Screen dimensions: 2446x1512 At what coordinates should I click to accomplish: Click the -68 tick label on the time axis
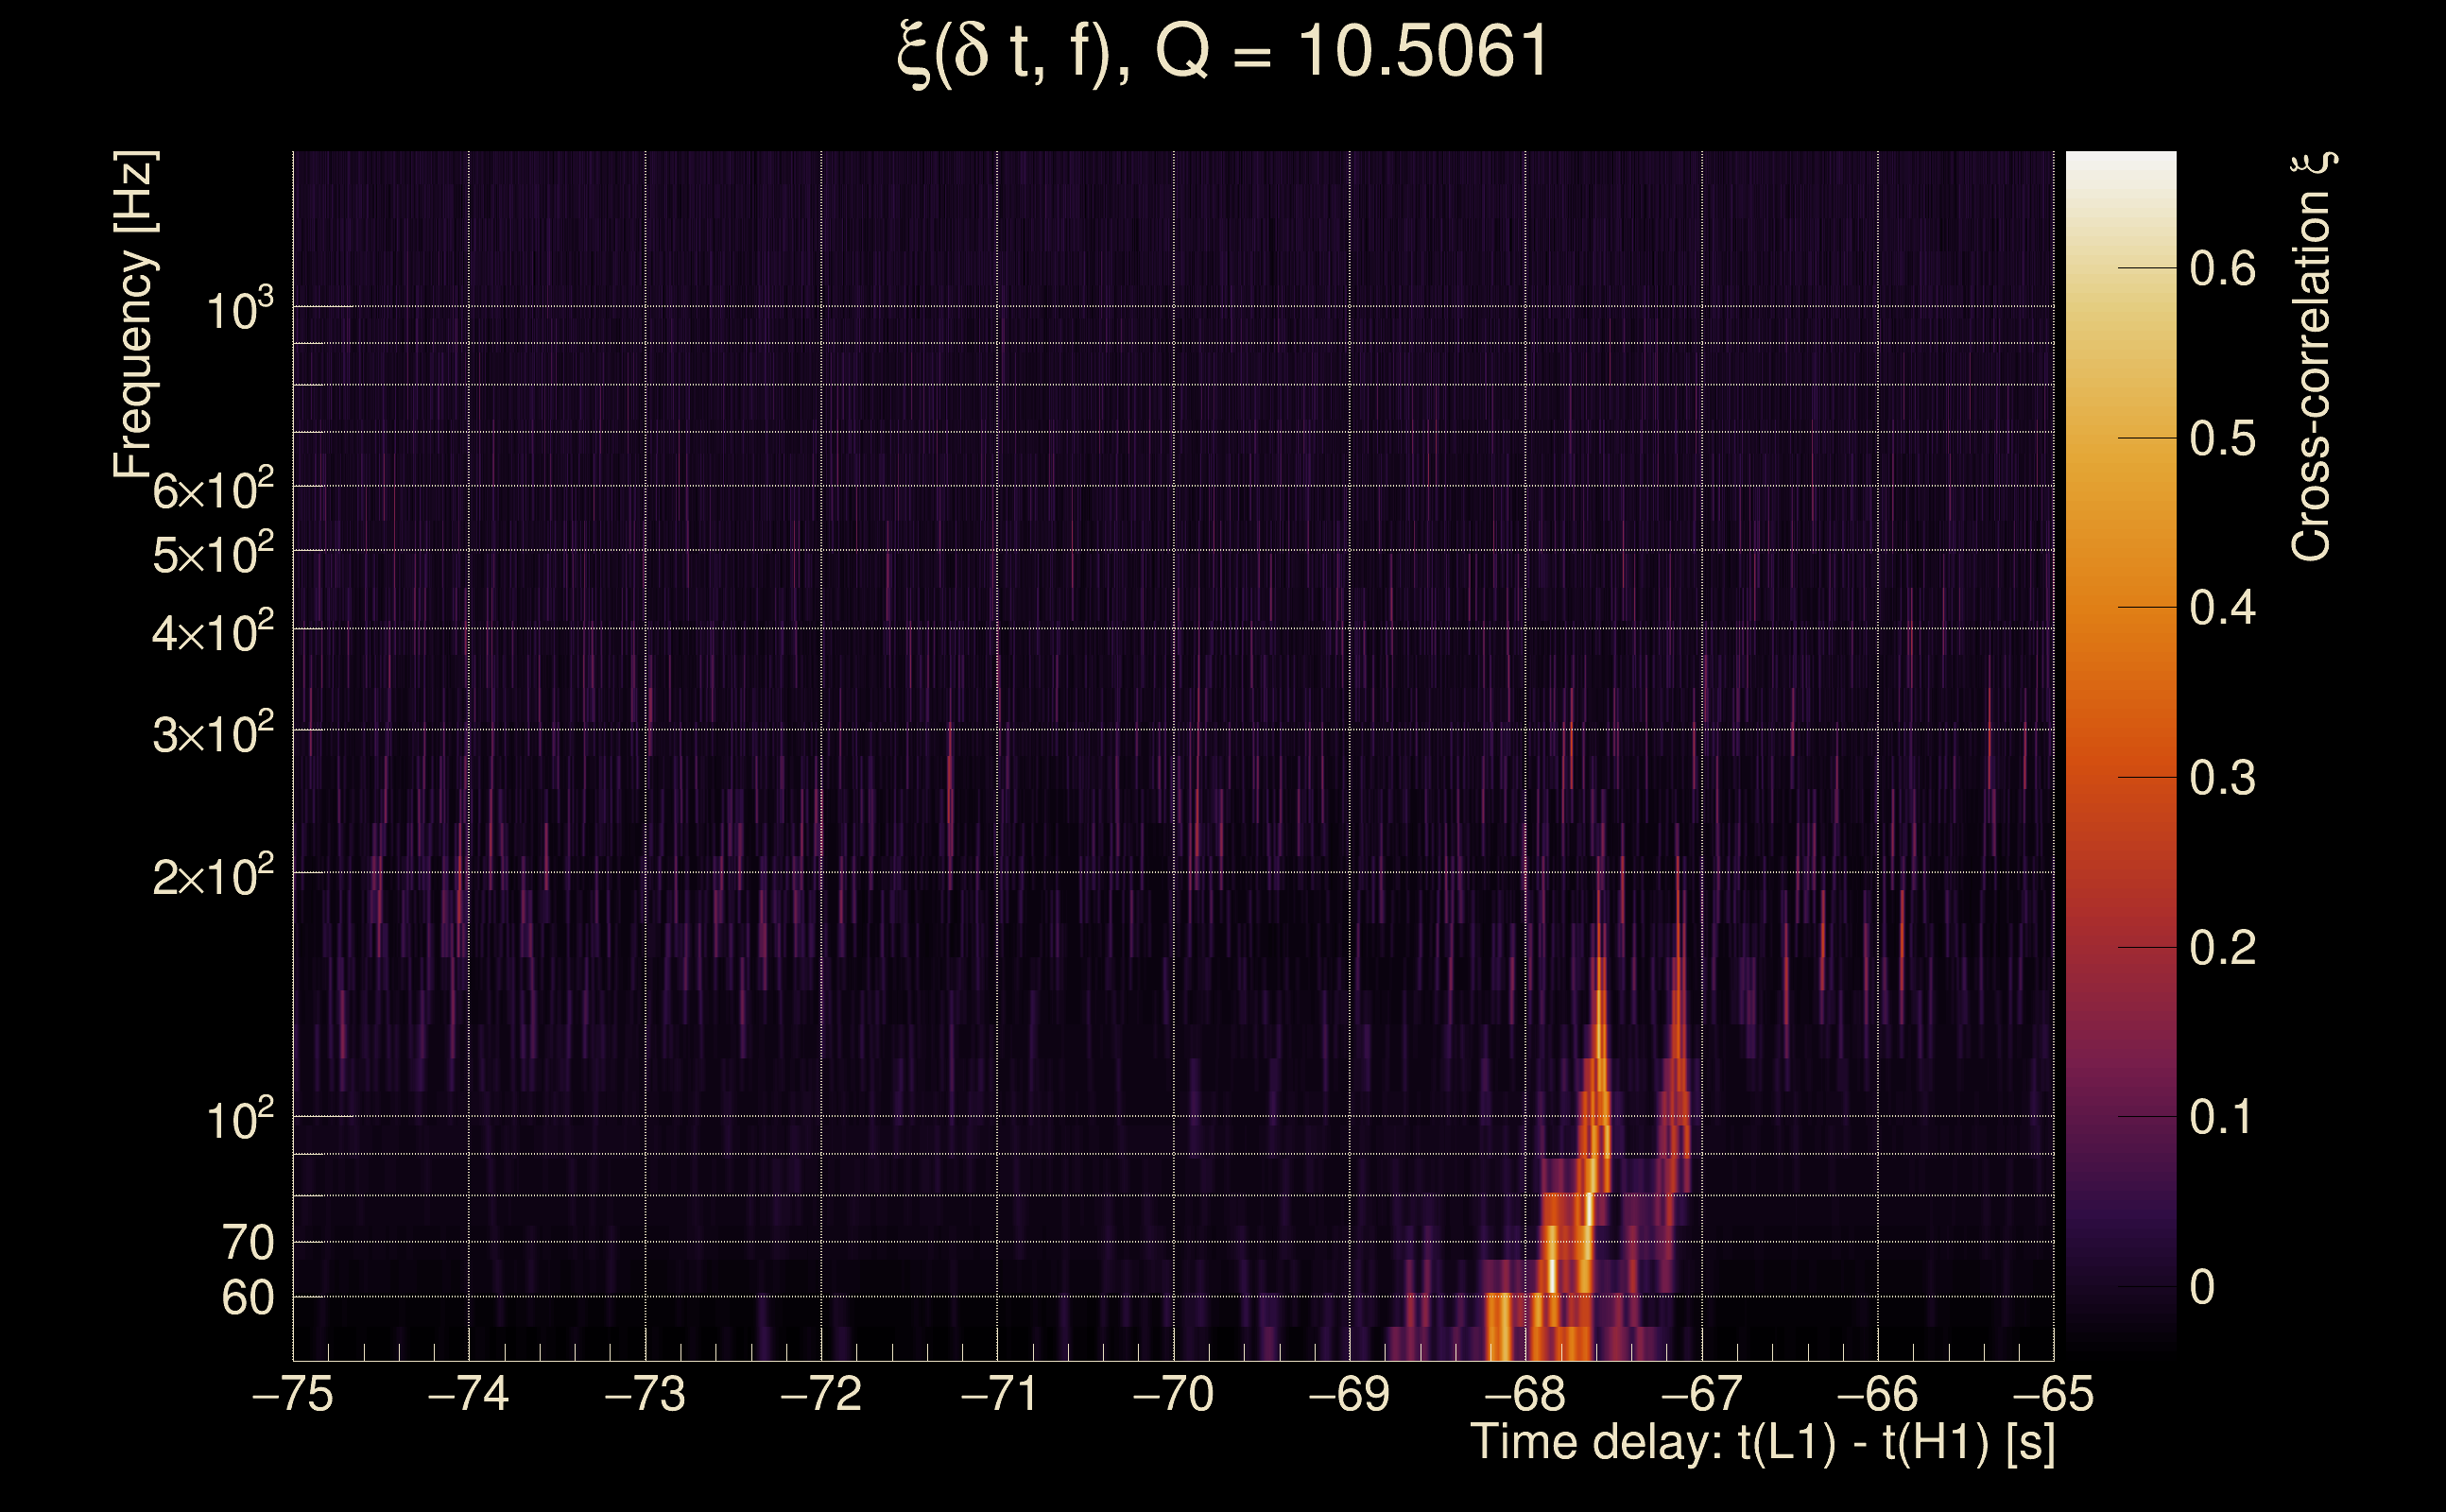click(1526, 1394)
